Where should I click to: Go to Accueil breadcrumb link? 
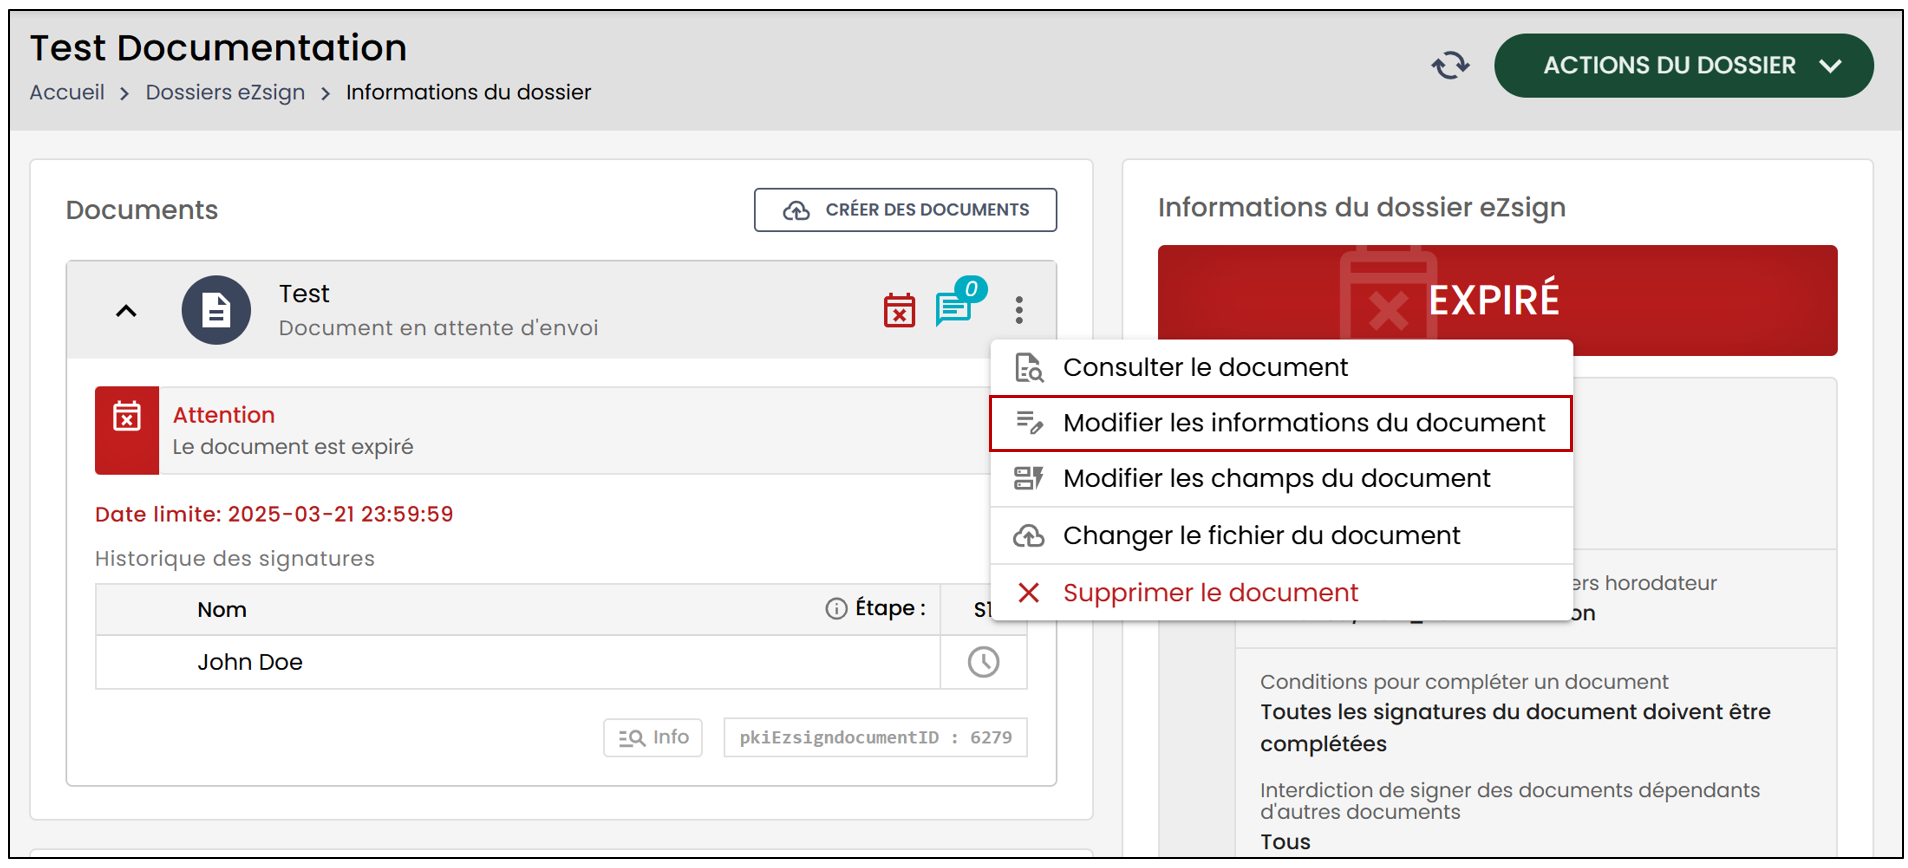[x=67, y=92]
